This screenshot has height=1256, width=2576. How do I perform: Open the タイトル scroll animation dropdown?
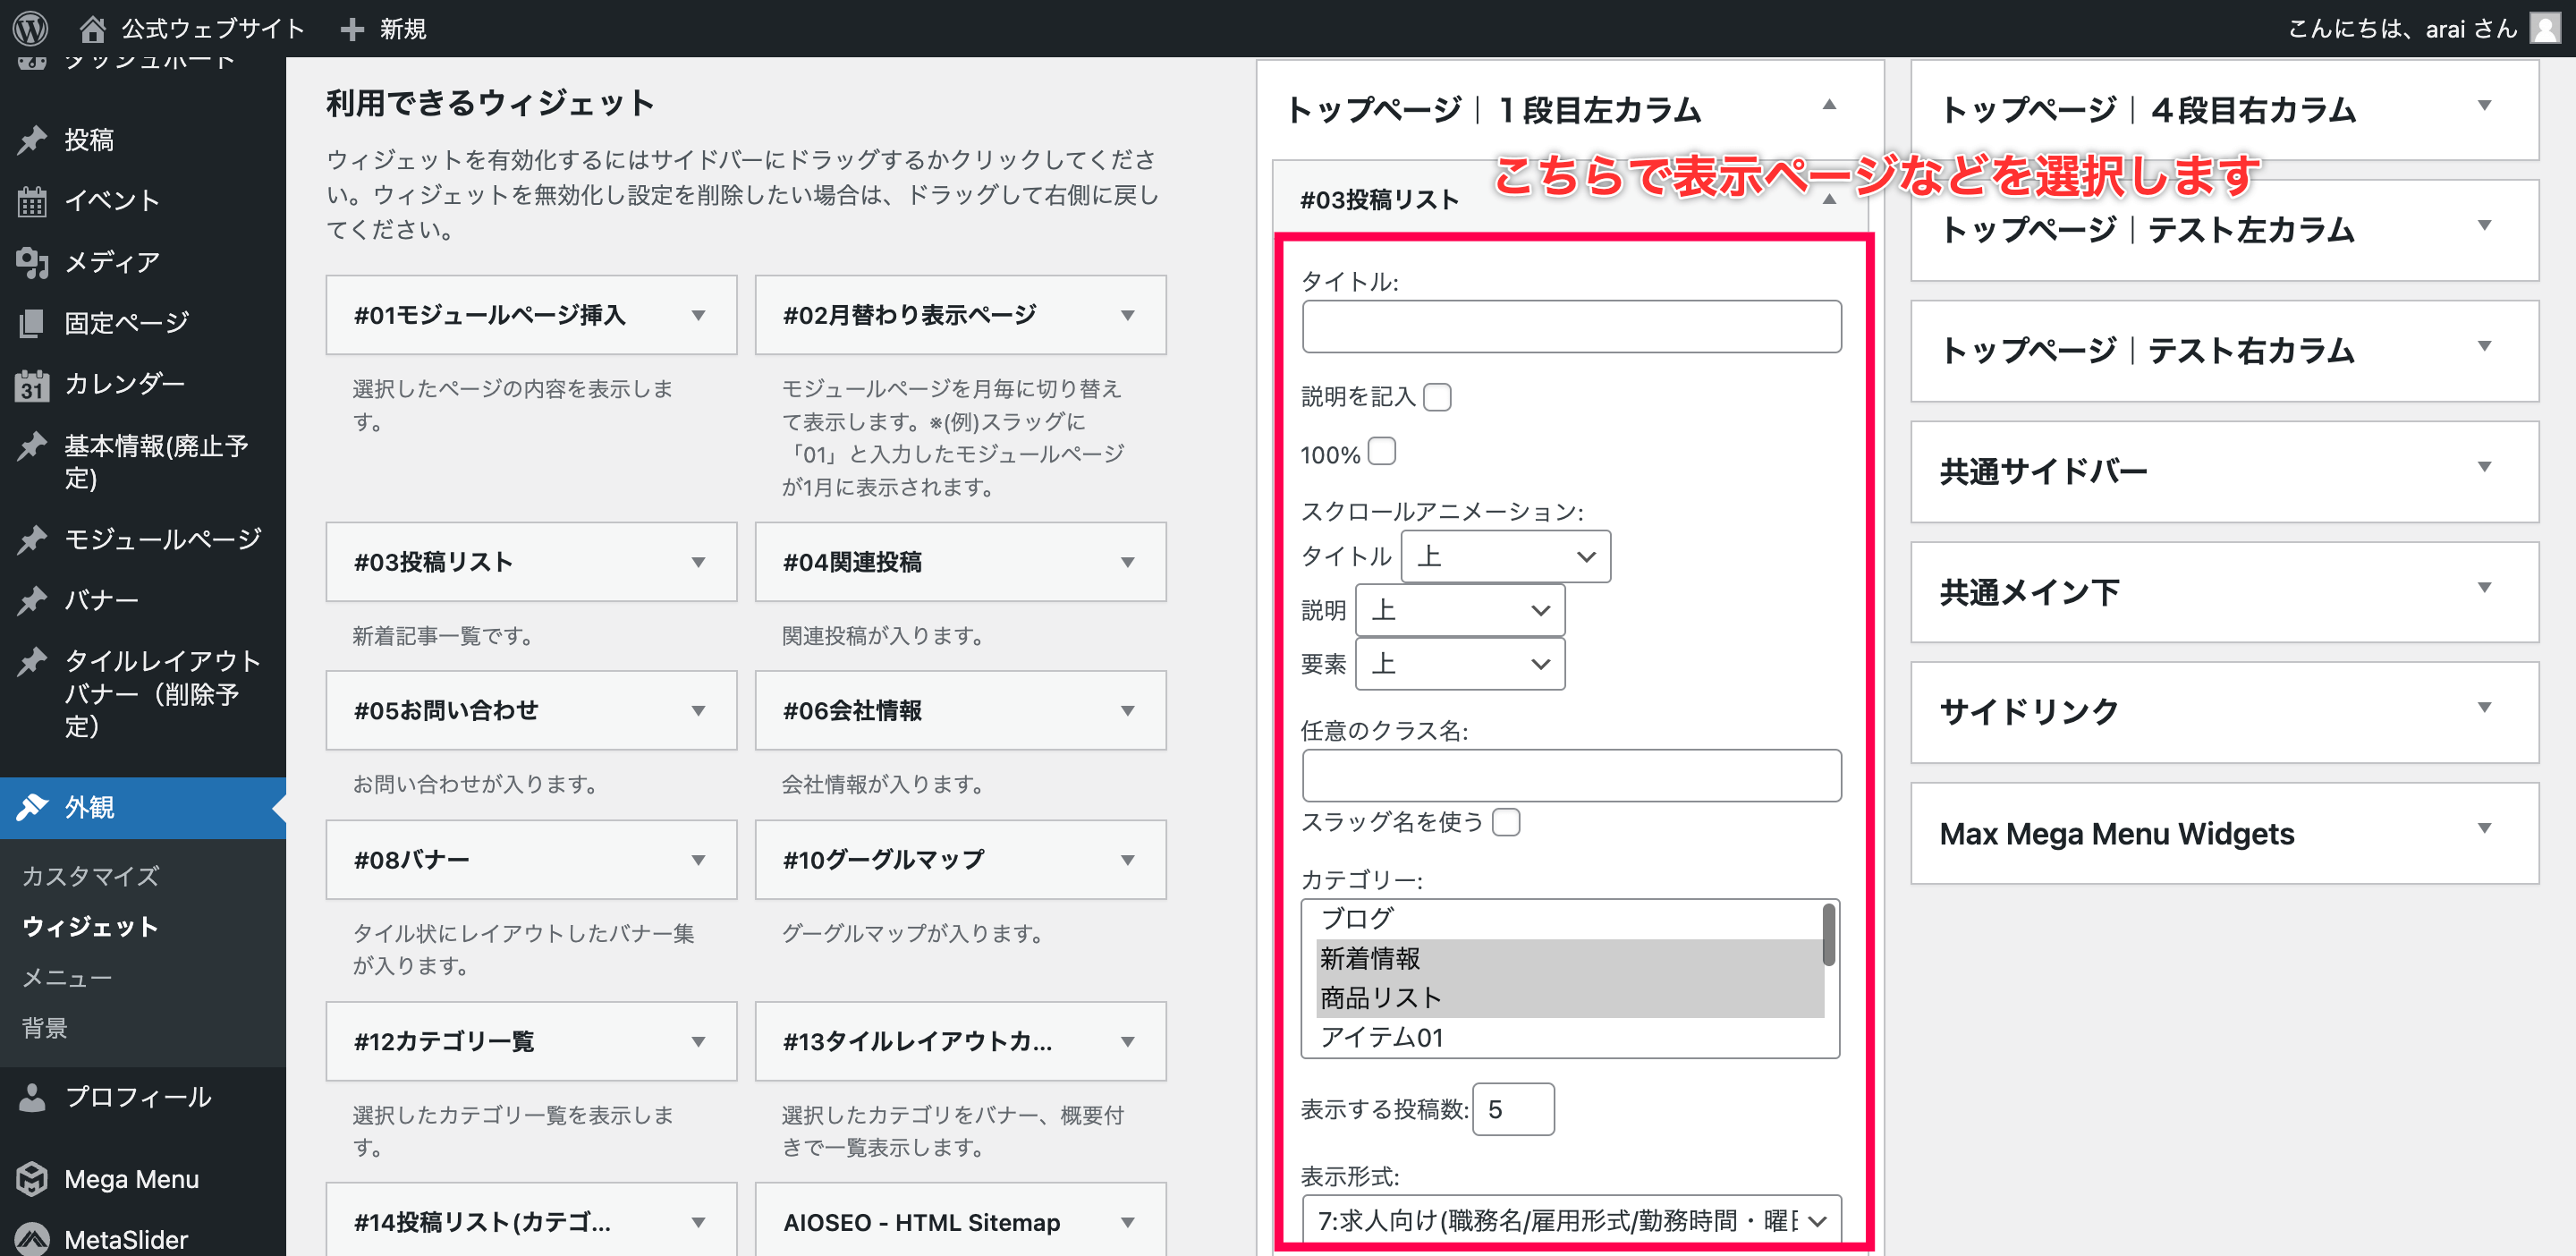tap(1505, 556)
